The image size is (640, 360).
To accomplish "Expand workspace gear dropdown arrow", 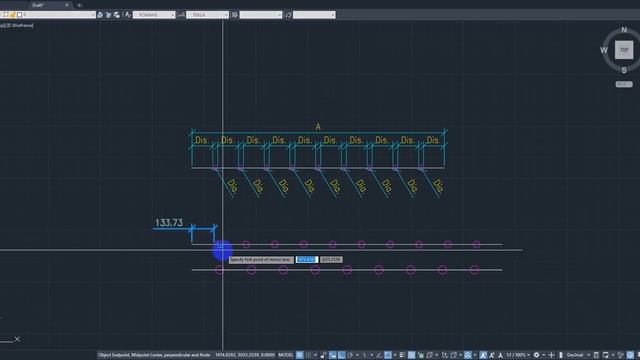I will pos(543,355).
